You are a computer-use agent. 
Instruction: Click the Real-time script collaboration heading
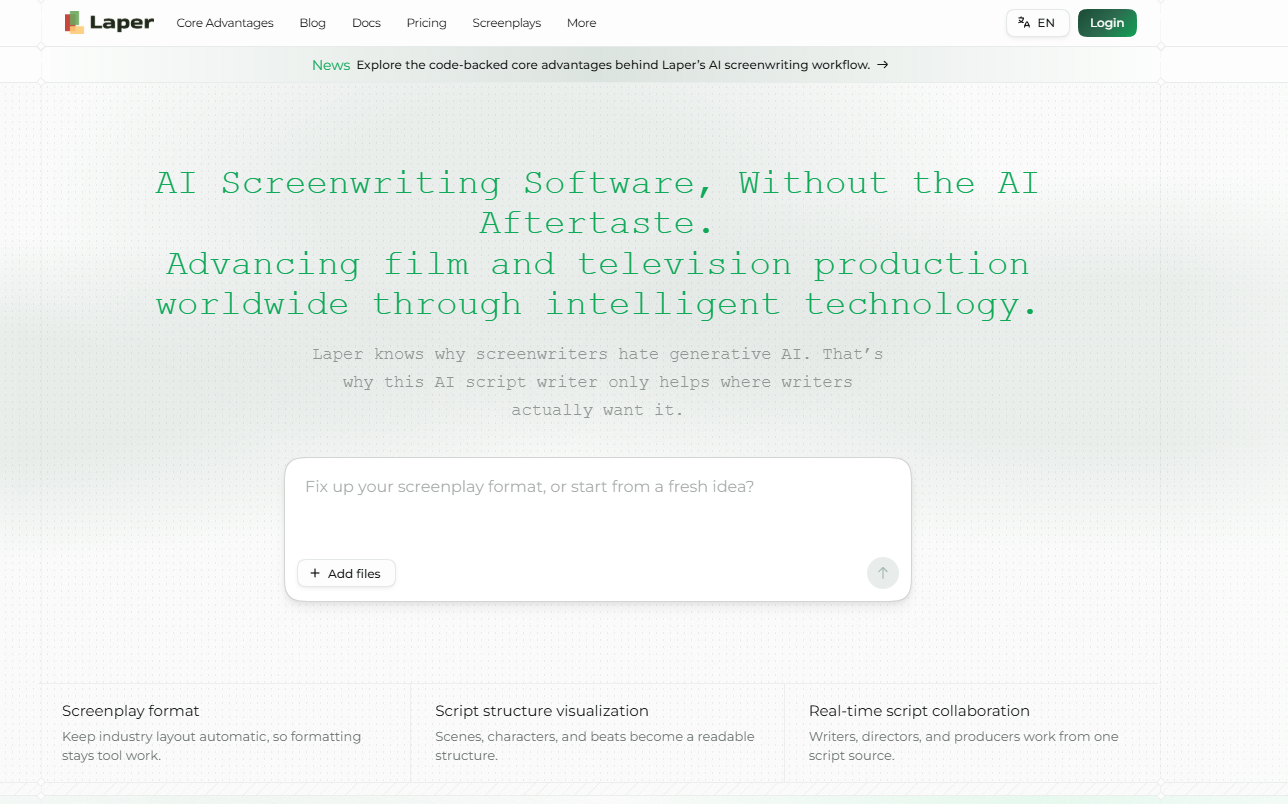tap(919, 711)
